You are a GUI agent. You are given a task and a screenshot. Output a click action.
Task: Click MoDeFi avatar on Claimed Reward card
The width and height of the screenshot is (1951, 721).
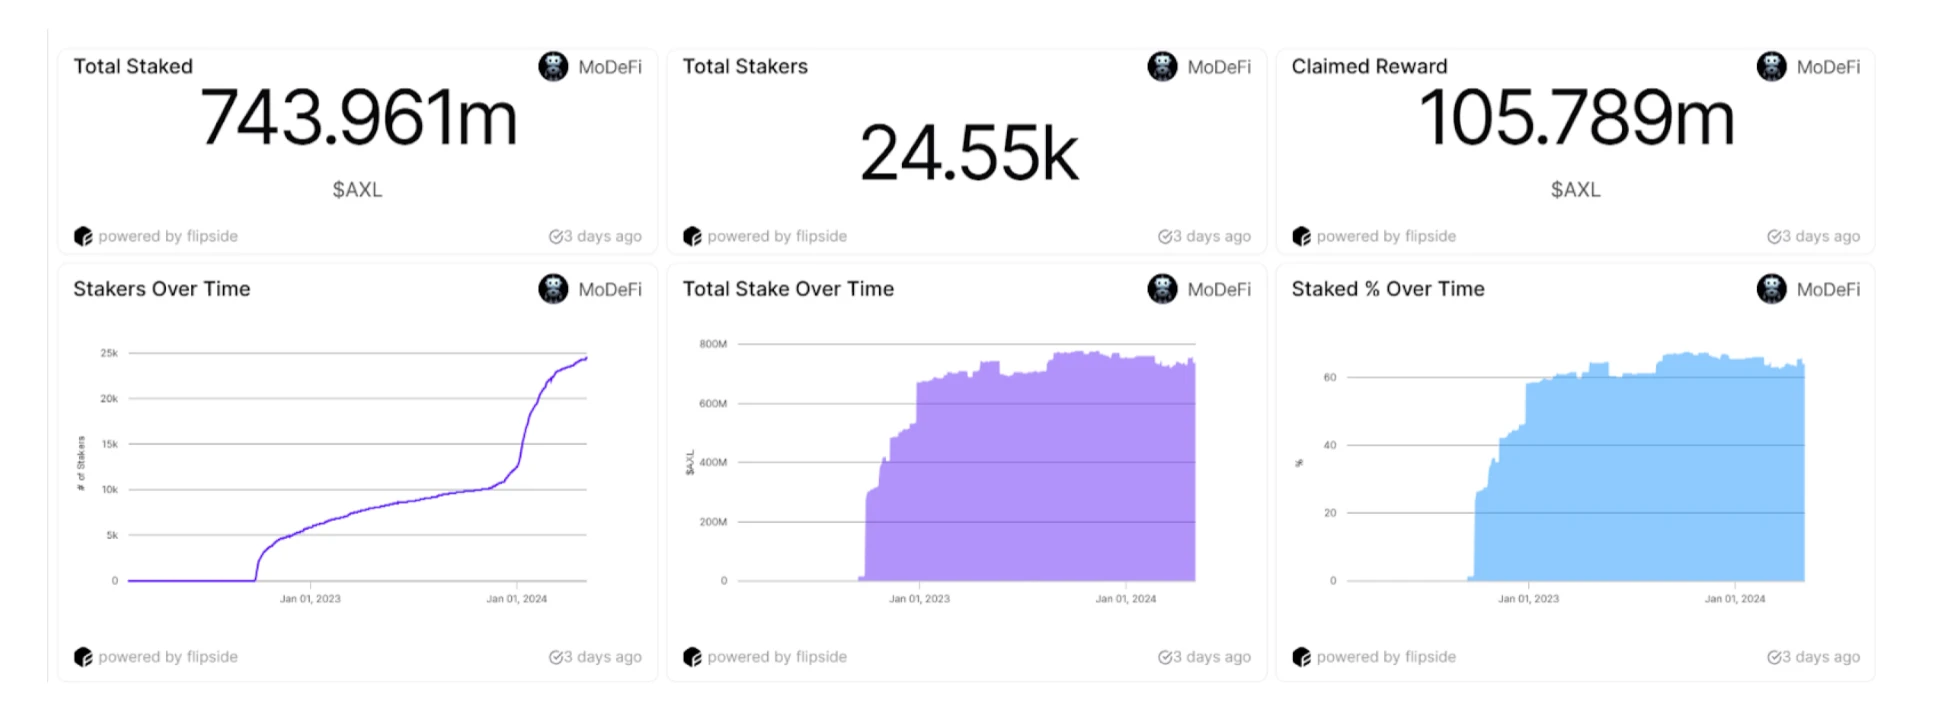pos(1771,67)
